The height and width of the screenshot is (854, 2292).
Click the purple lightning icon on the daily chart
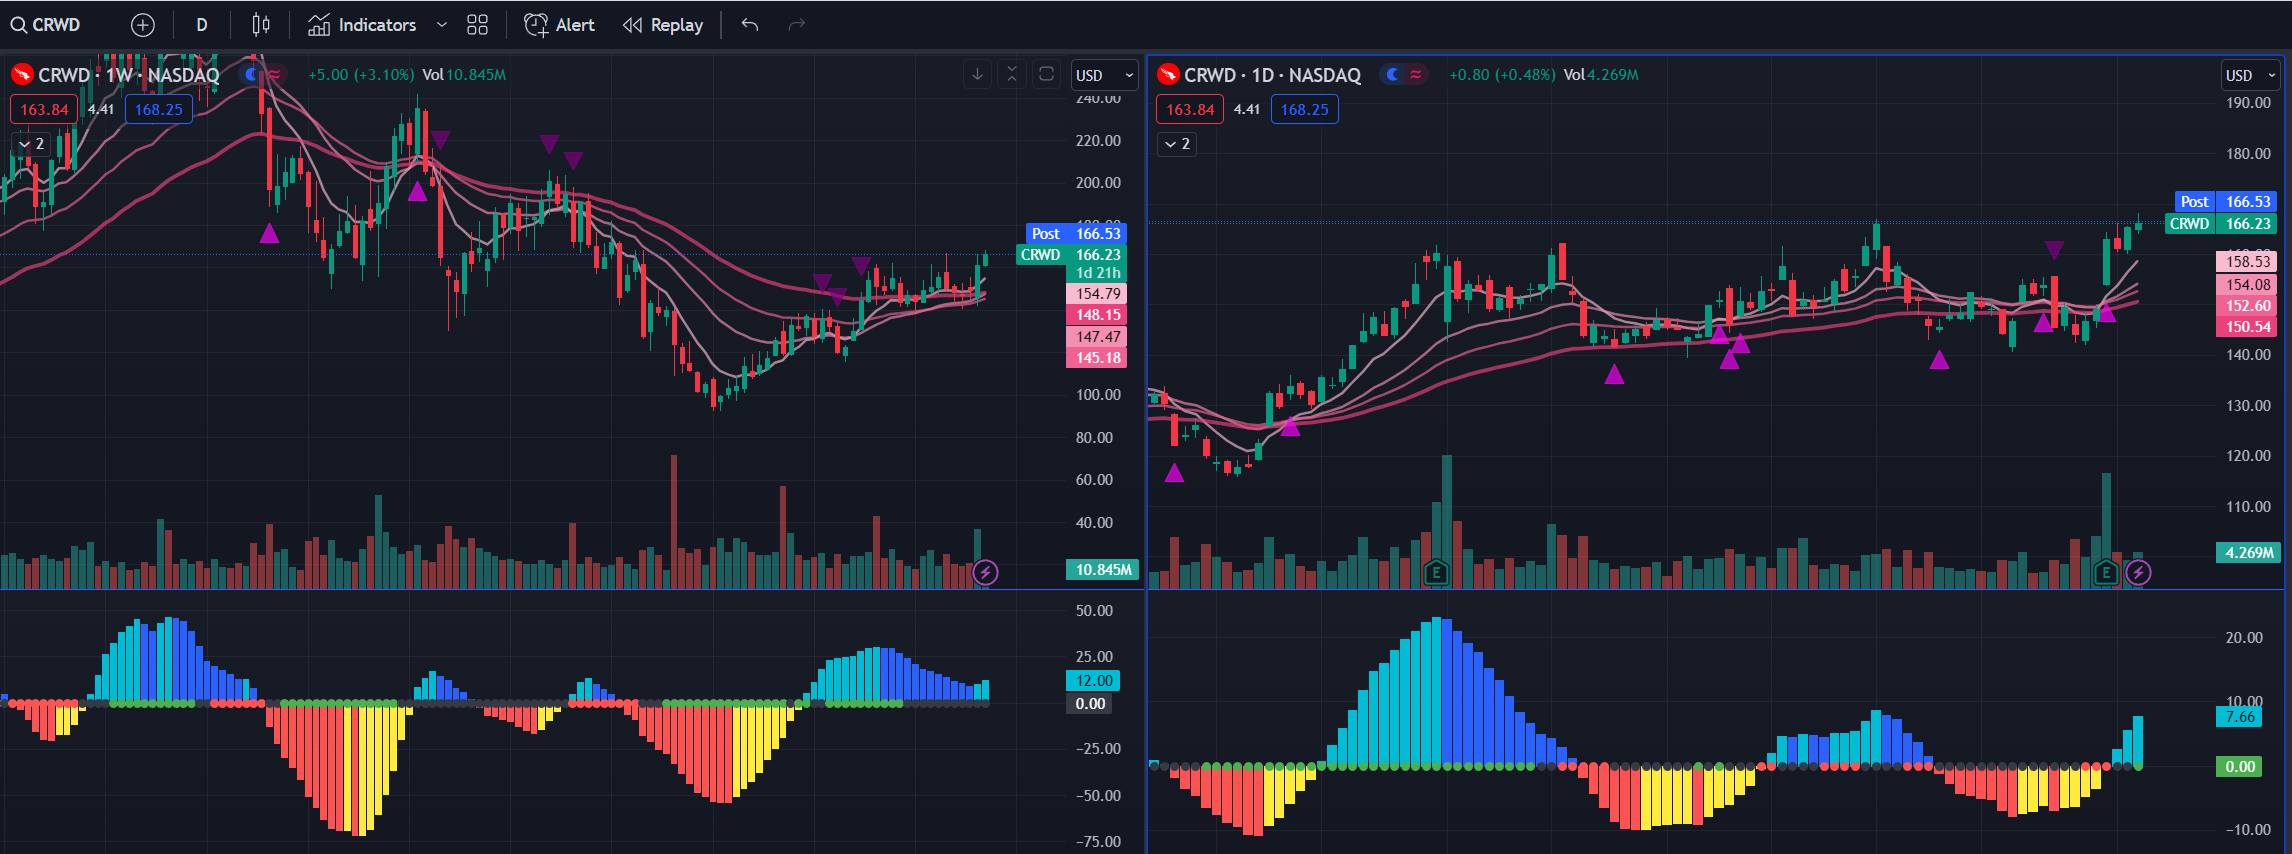tap(2138, 572)
